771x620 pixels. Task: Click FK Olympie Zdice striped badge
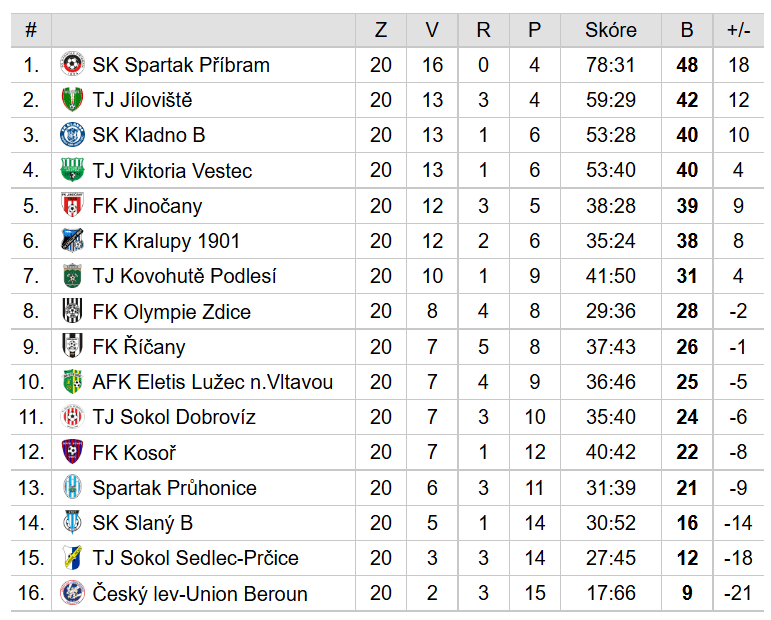click(72, 311)
